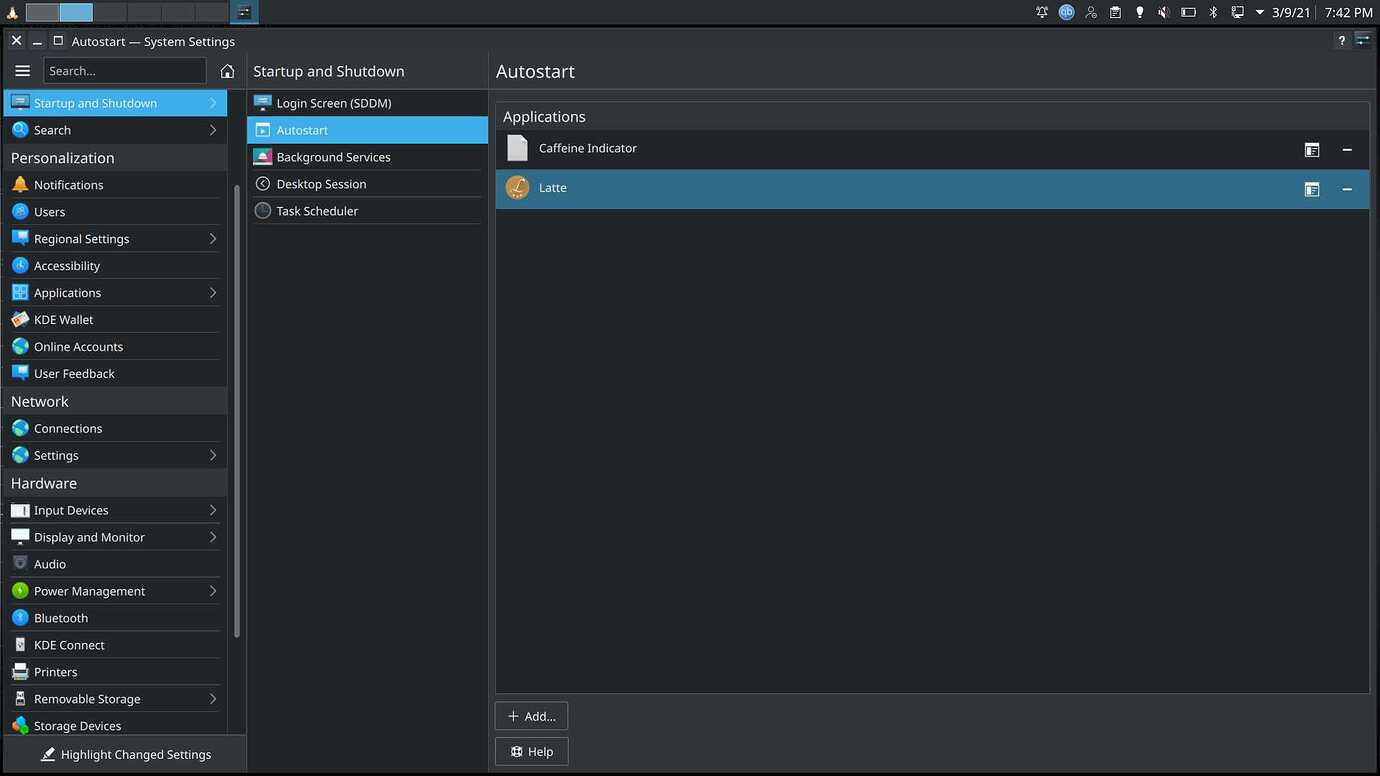The width and height of the screenshot is (1380, 776).
Task: Expand Input Devices chevron
Action: pos(213,510)
